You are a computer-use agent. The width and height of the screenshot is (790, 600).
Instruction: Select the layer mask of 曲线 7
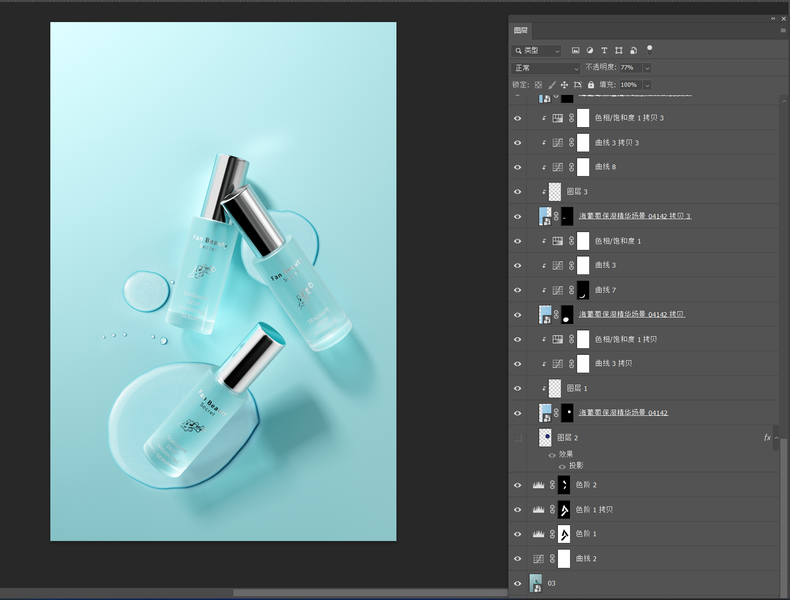tap(582, 290)
